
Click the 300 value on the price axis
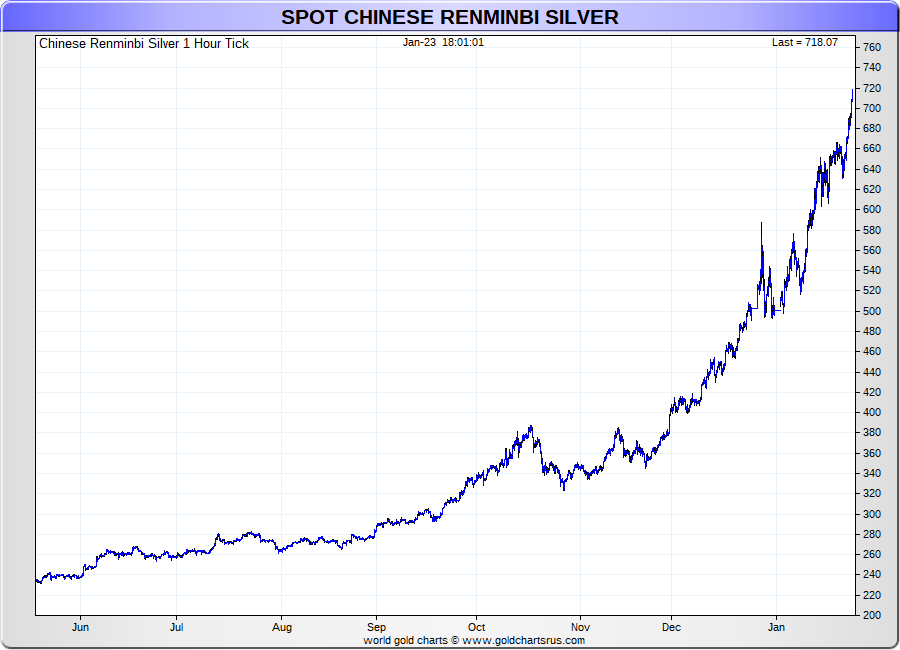pyautogui.click(x=871, y=514)
